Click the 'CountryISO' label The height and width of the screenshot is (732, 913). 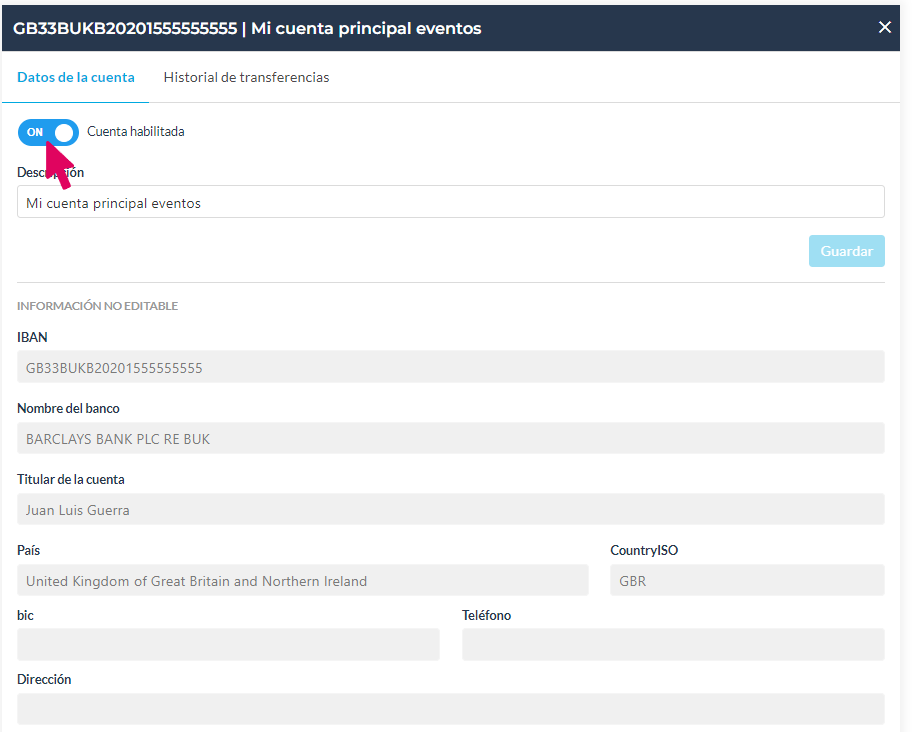(x=644, y=550)
